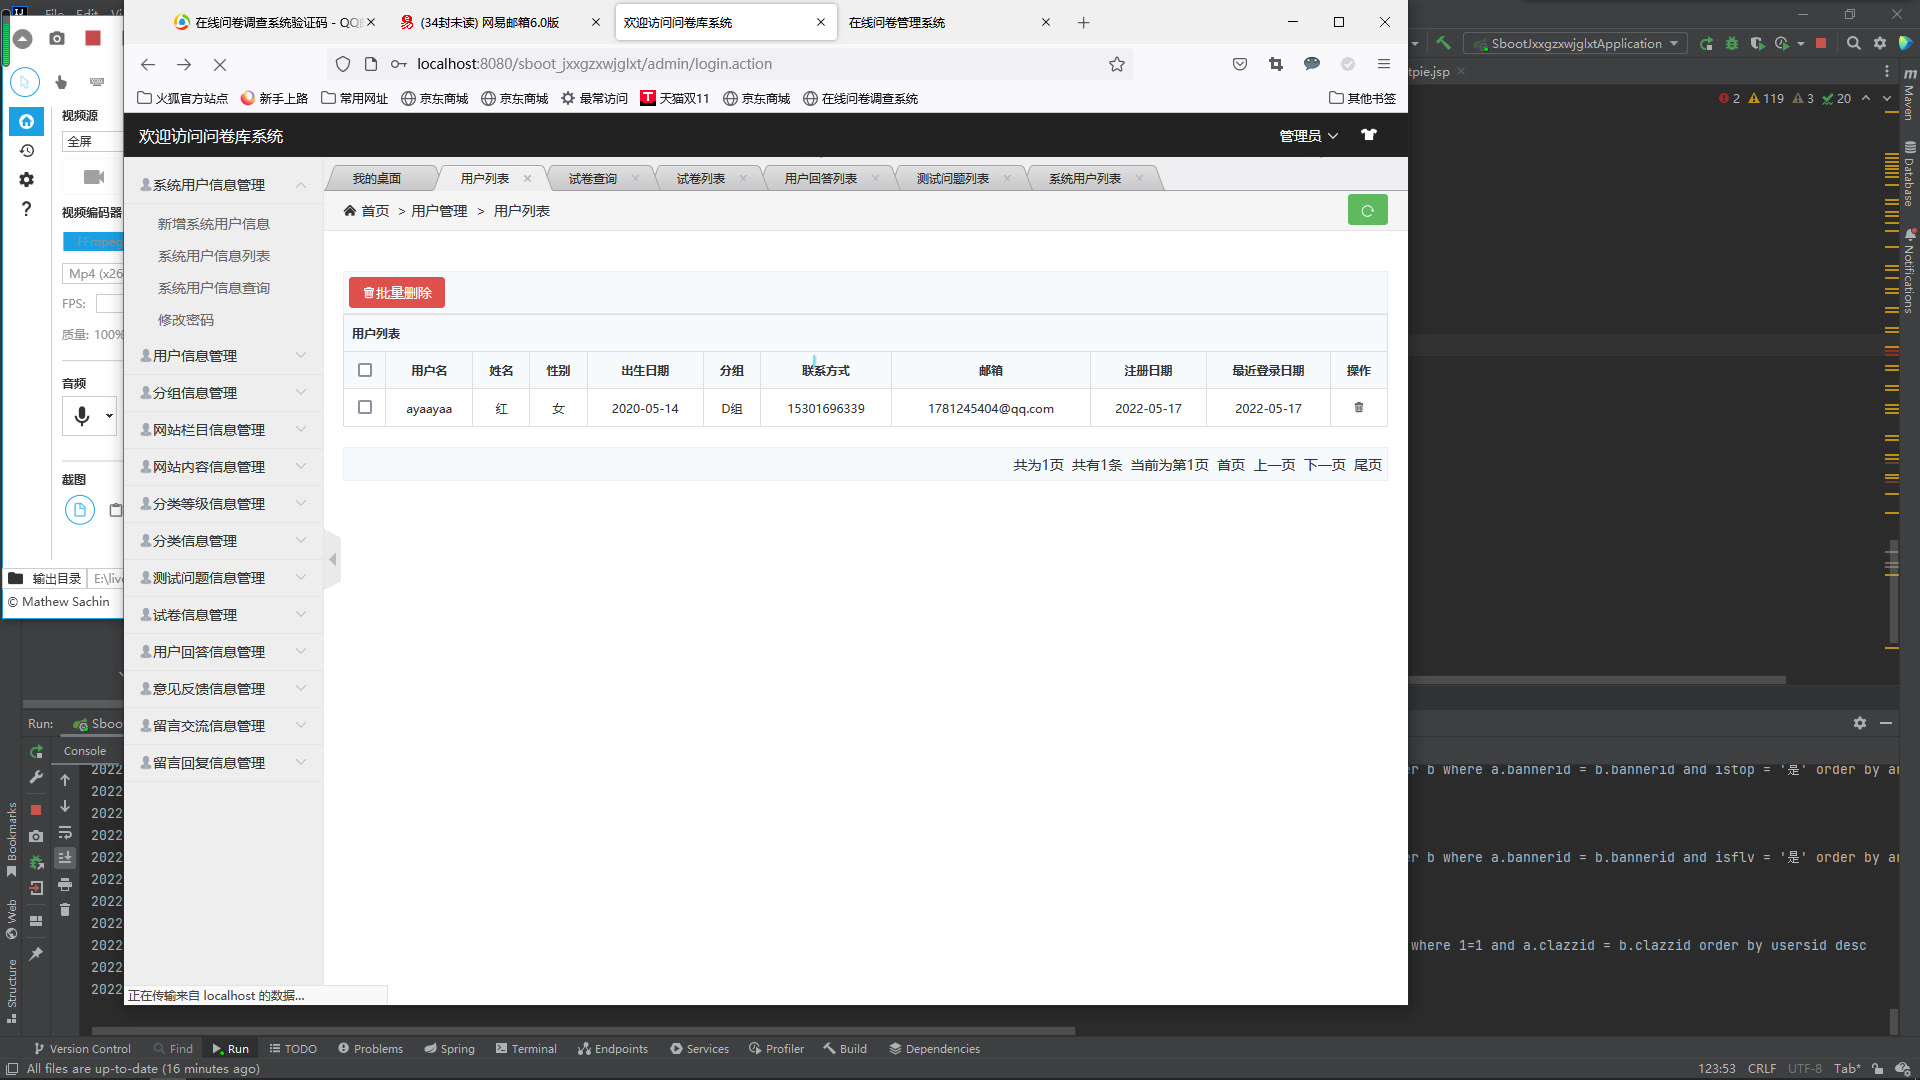Click the T-shirt skin icon in header
The image size is (1920, 1080).
[x=1369, y=135]
